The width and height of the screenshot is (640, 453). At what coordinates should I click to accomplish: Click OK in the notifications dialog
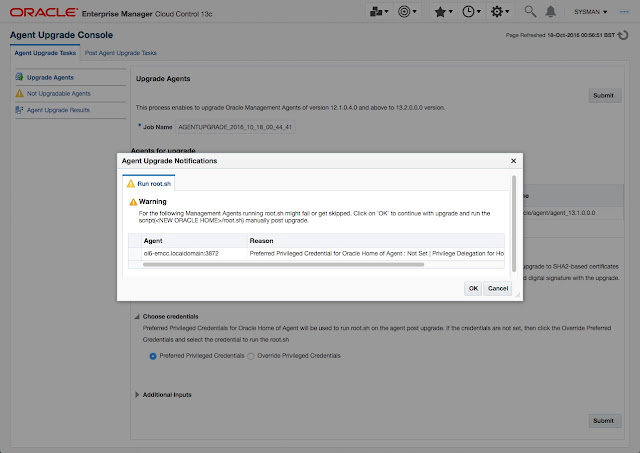tap(473, 288)
